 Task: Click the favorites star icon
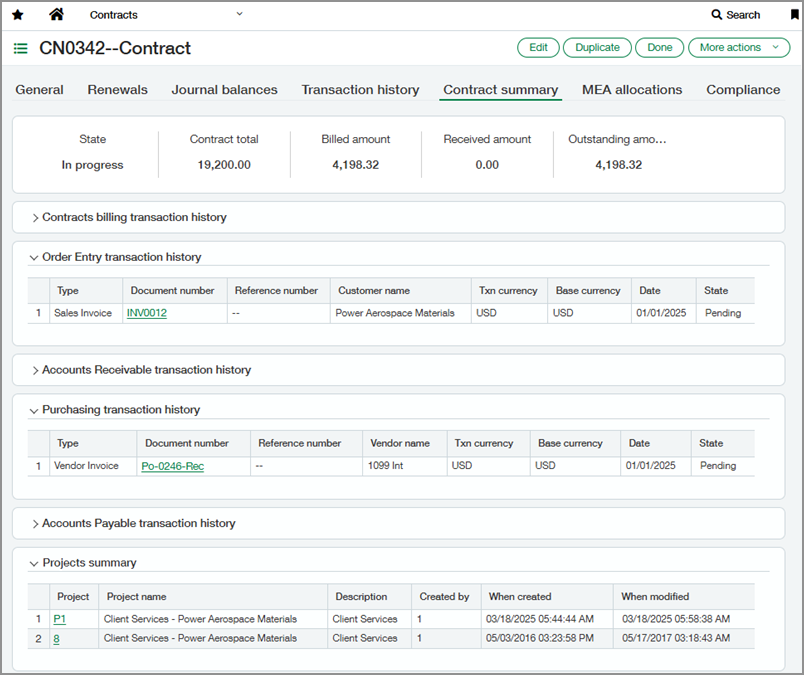tap(17, 14)
